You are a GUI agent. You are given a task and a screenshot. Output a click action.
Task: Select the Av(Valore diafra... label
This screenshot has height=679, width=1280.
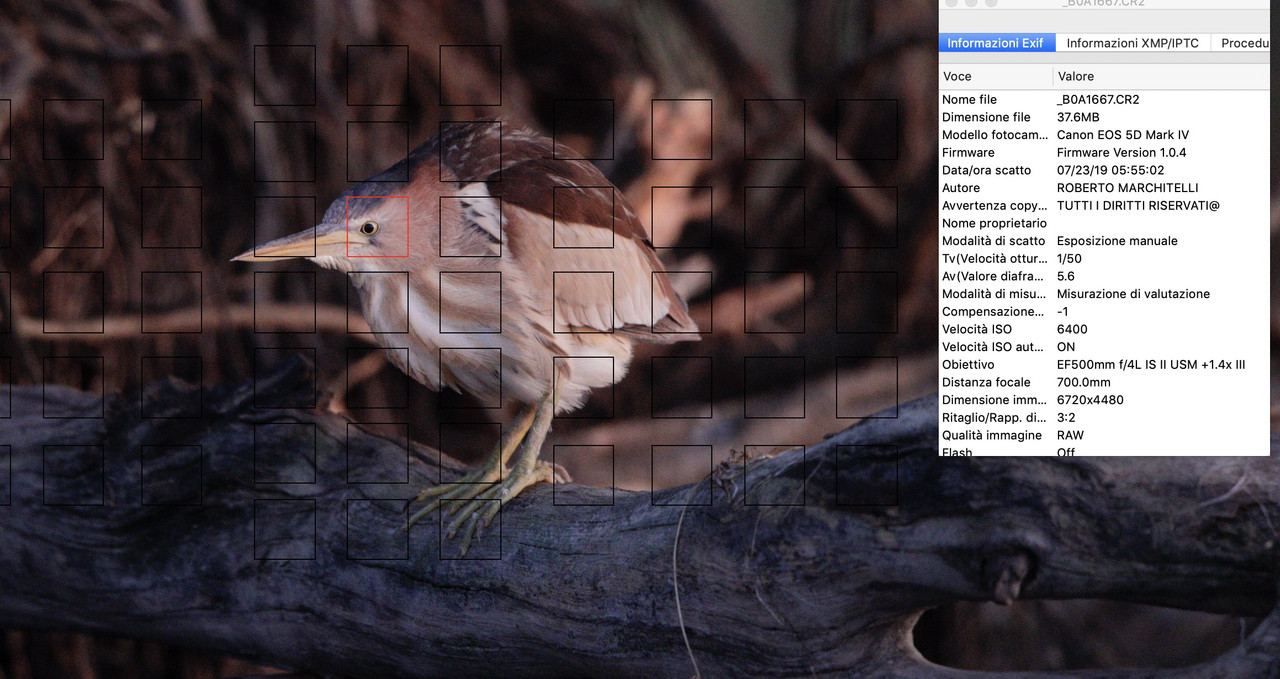click(995, 276)
